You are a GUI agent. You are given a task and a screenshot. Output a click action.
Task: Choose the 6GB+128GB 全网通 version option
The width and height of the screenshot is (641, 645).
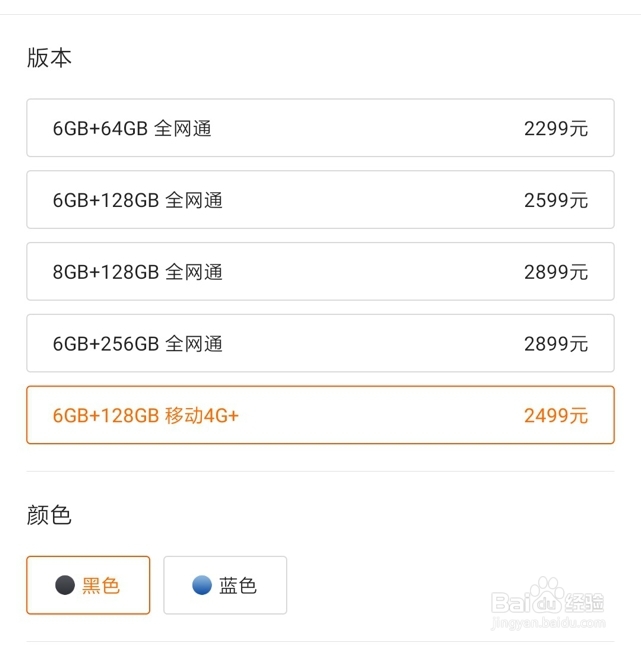320,200
